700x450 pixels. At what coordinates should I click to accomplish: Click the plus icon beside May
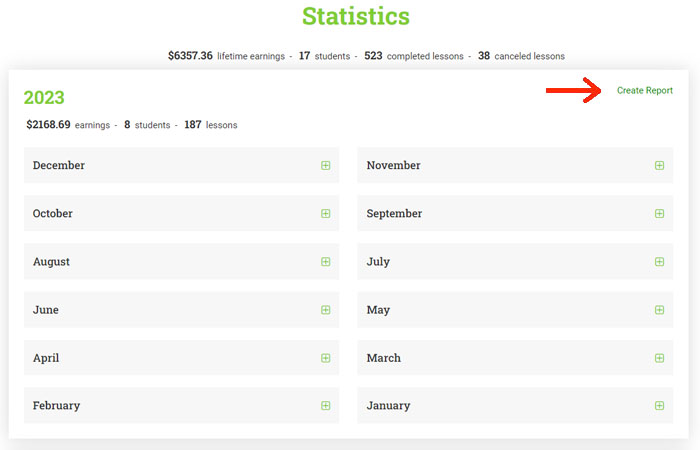(659, 310)
